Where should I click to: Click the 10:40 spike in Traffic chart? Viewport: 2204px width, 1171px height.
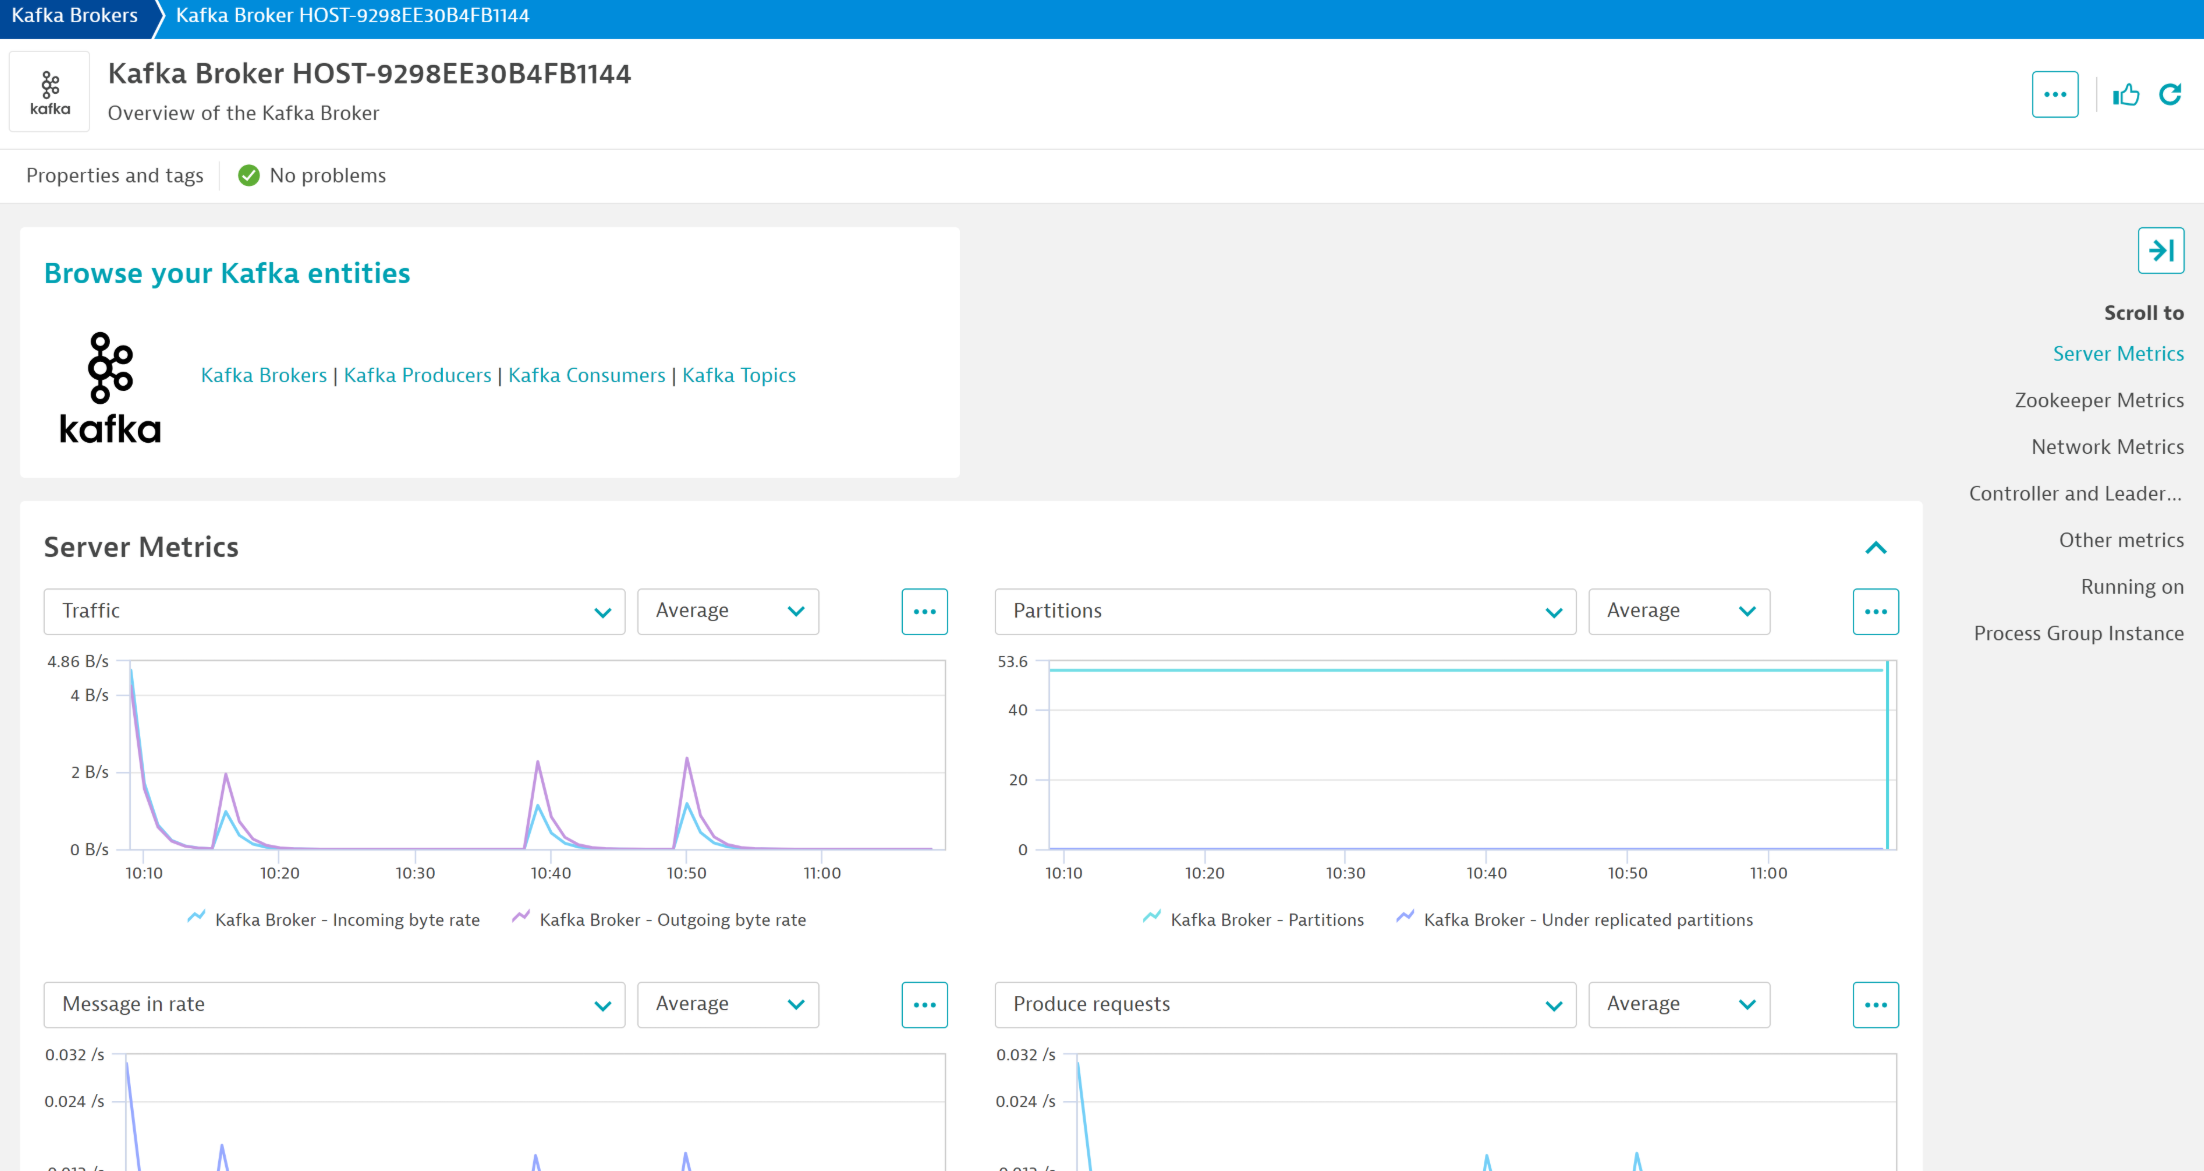(538, 765)
